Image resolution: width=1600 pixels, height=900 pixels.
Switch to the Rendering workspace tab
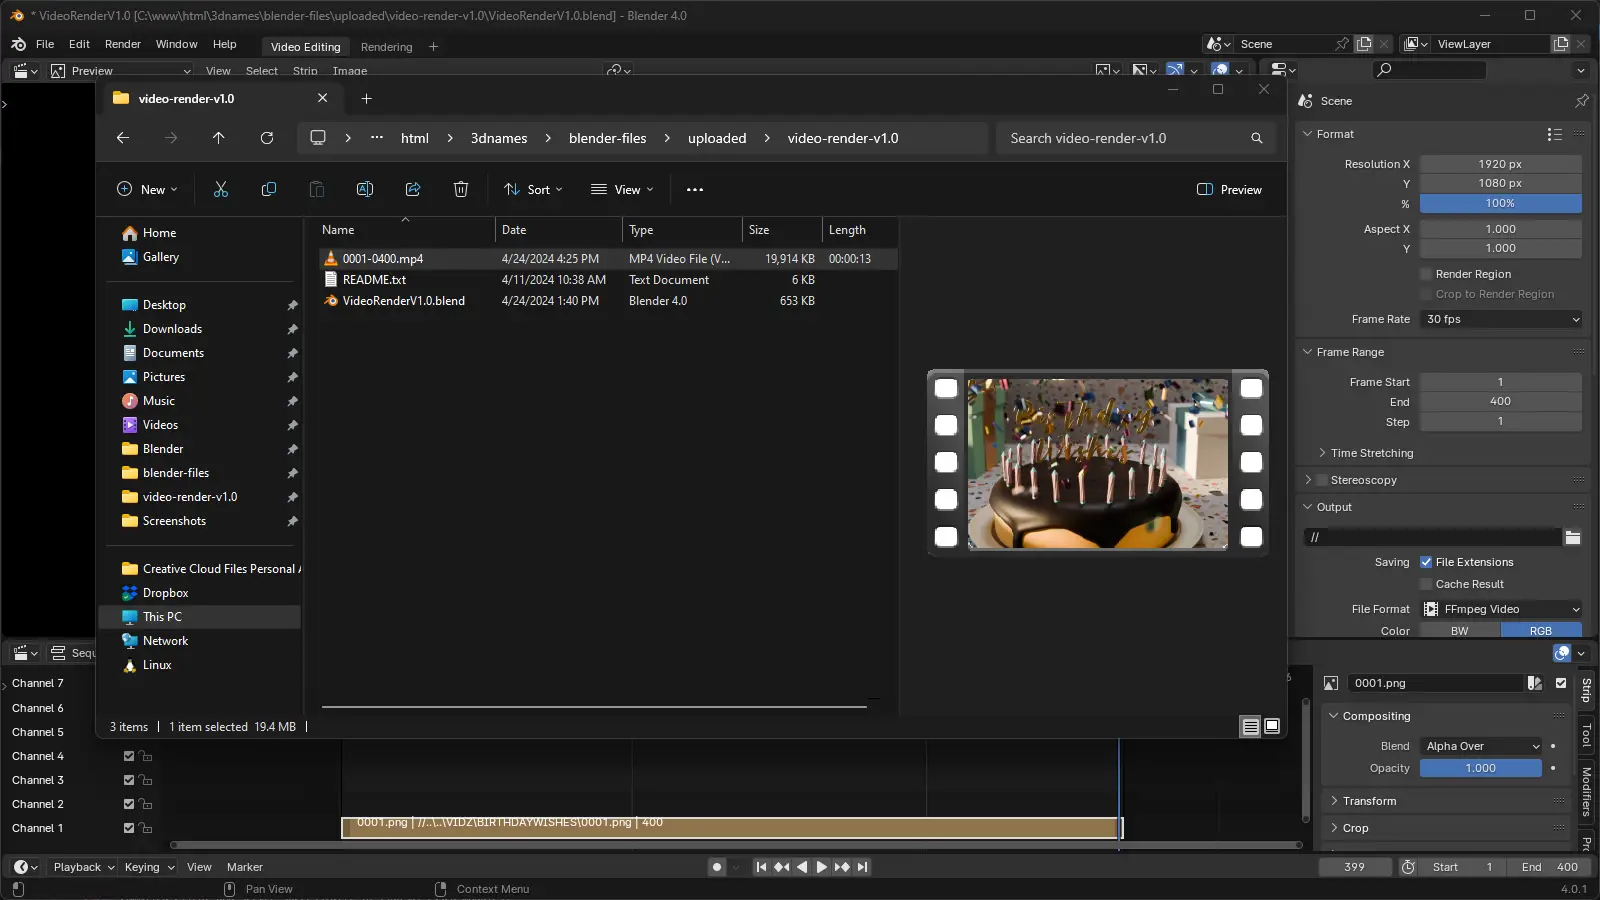(386, 47)
